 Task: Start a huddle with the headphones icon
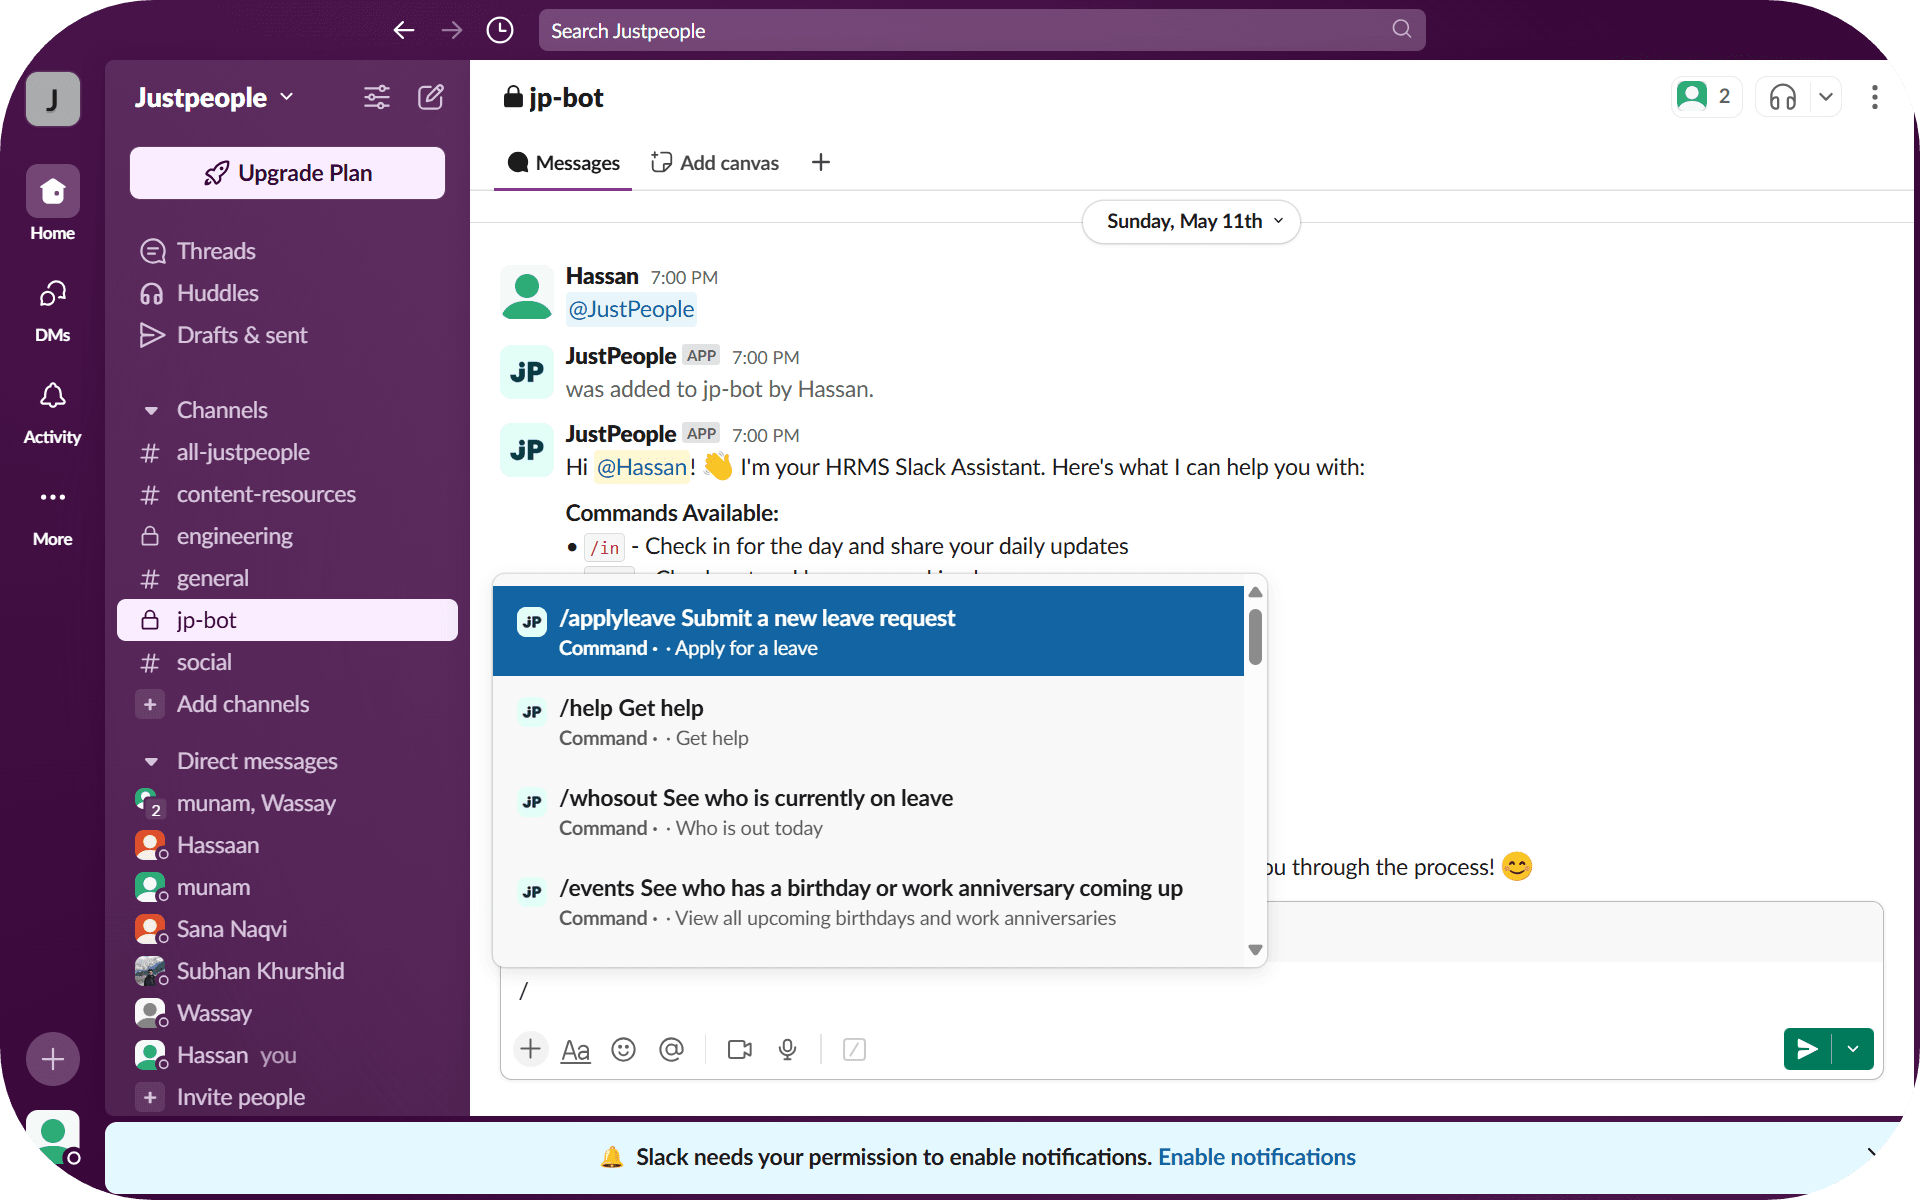(1783, 97)
